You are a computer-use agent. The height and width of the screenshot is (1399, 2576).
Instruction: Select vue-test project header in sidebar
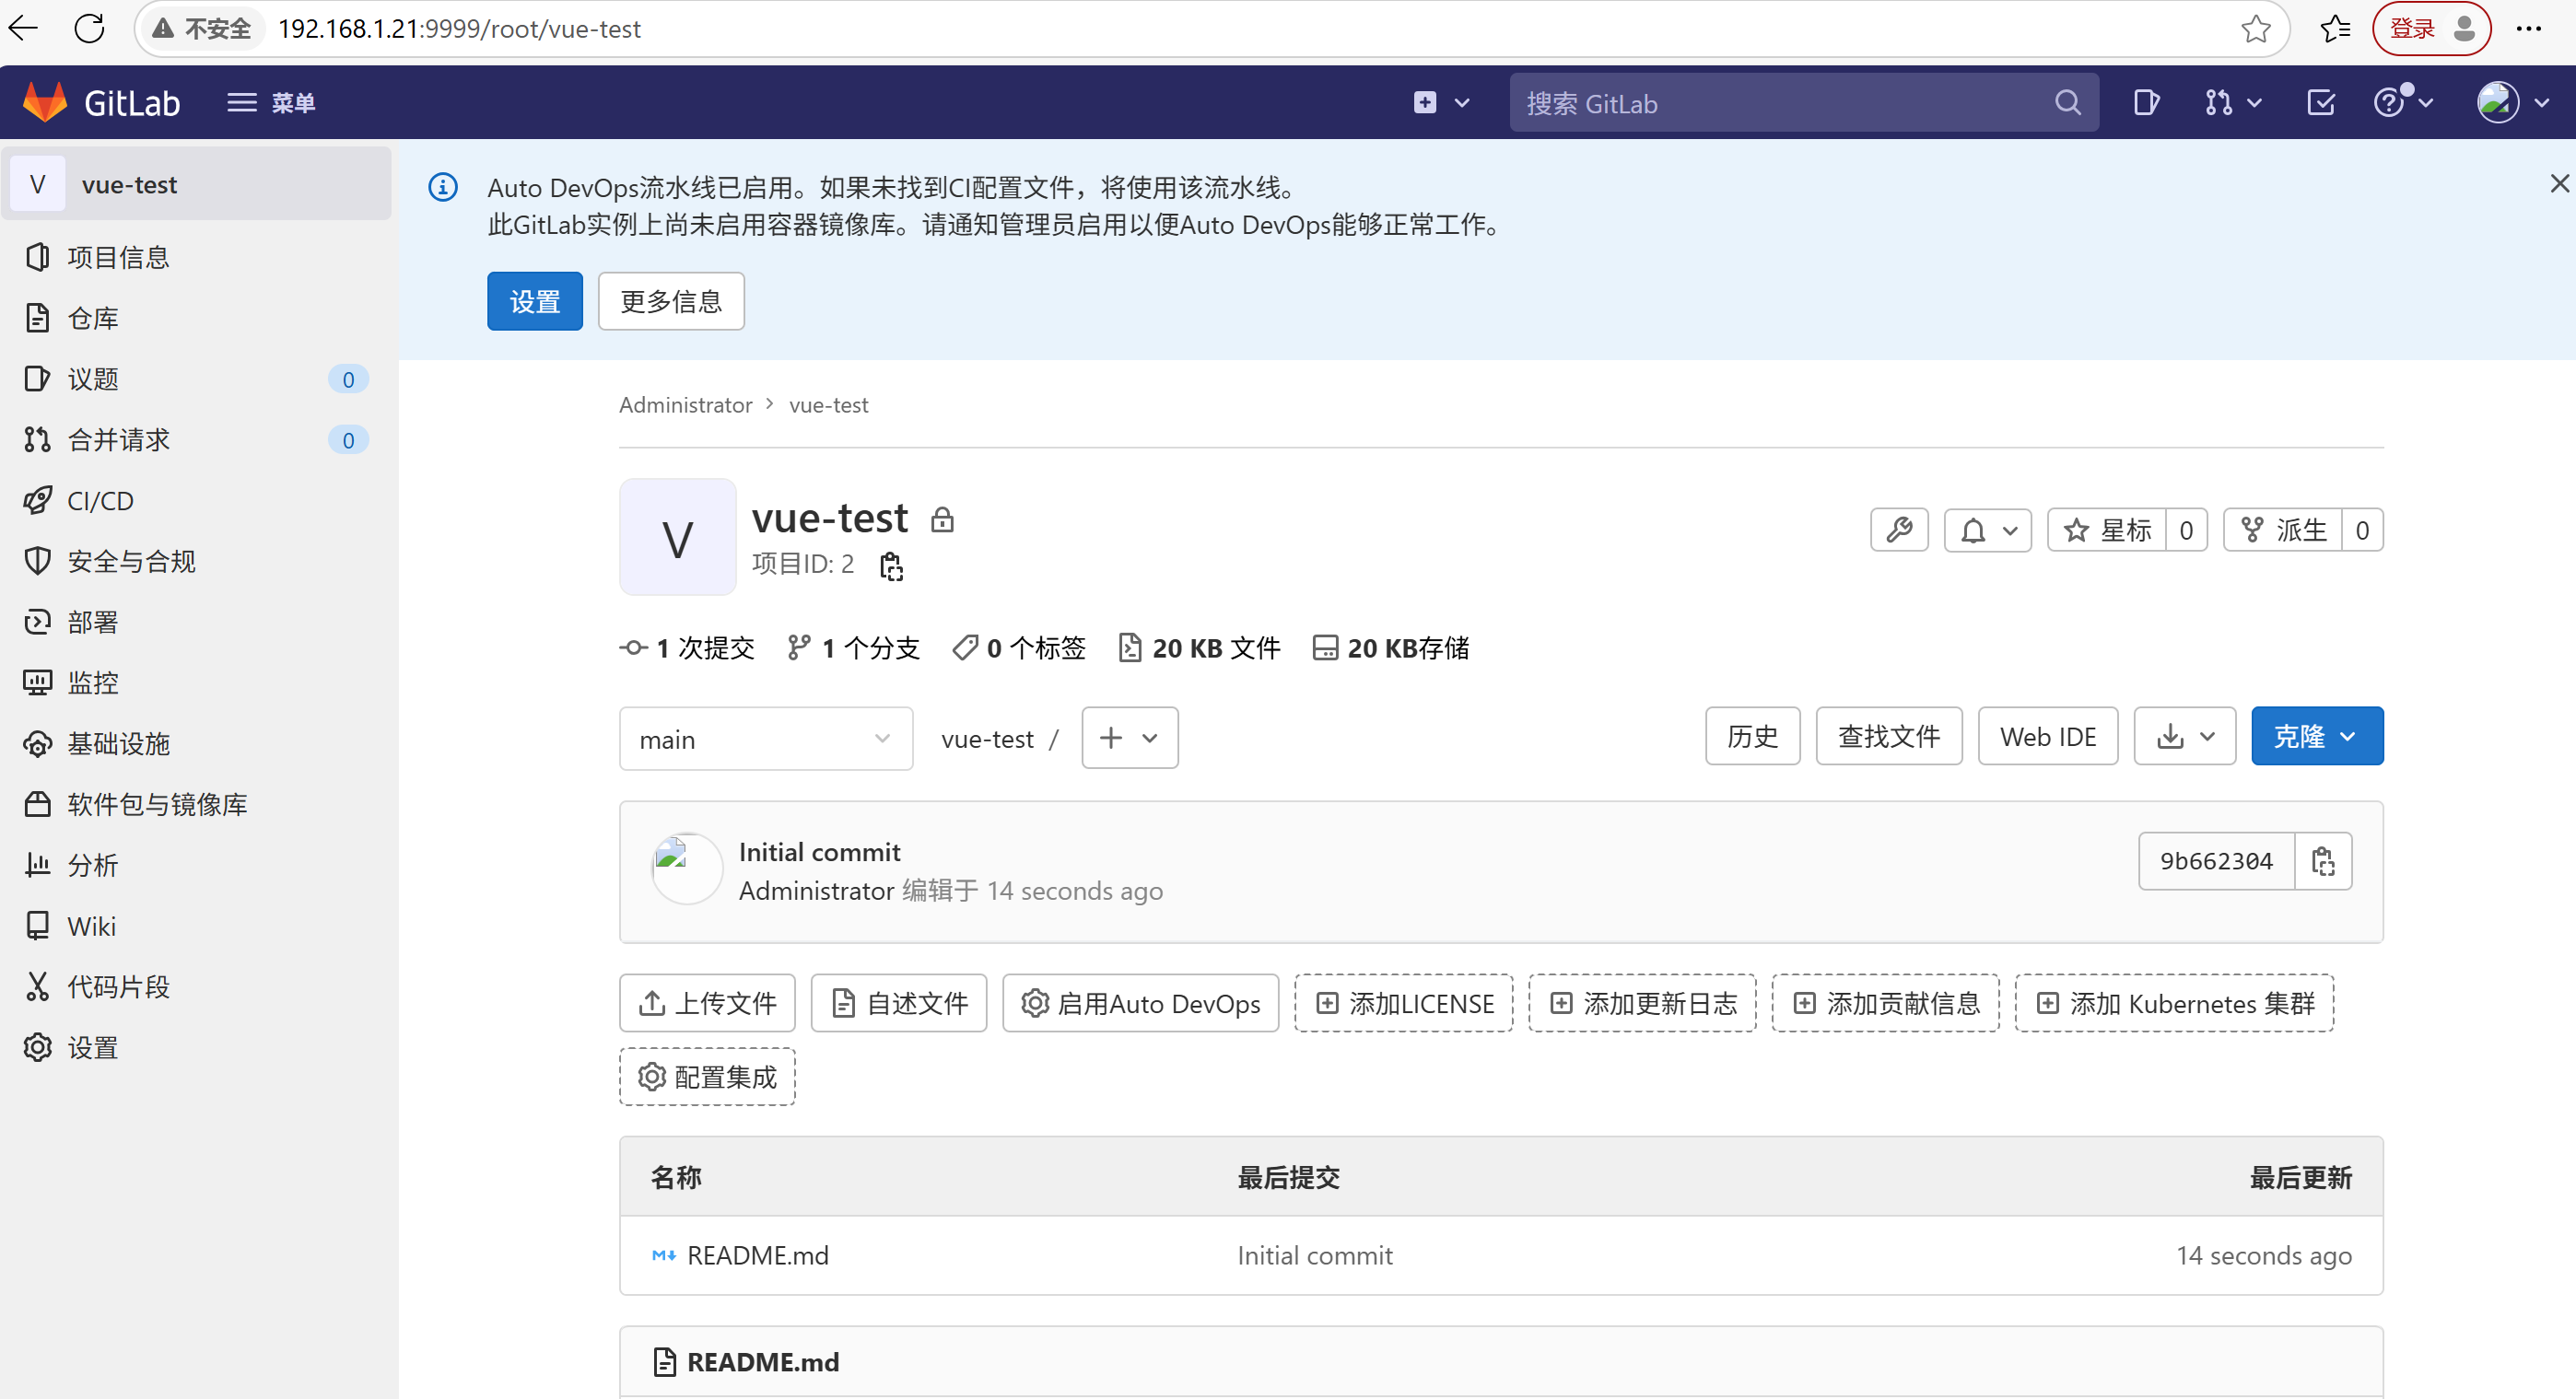coord(196,184)
